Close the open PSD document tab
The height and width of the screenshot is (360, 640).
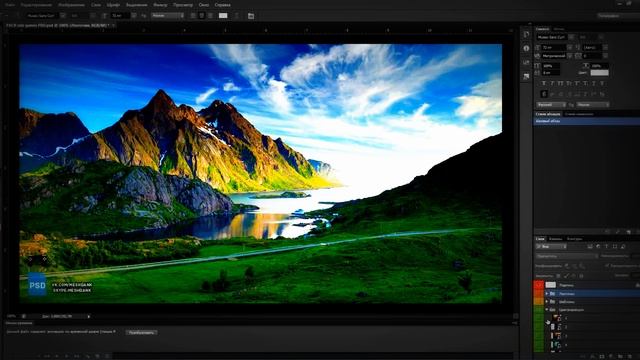coord(113,25)
